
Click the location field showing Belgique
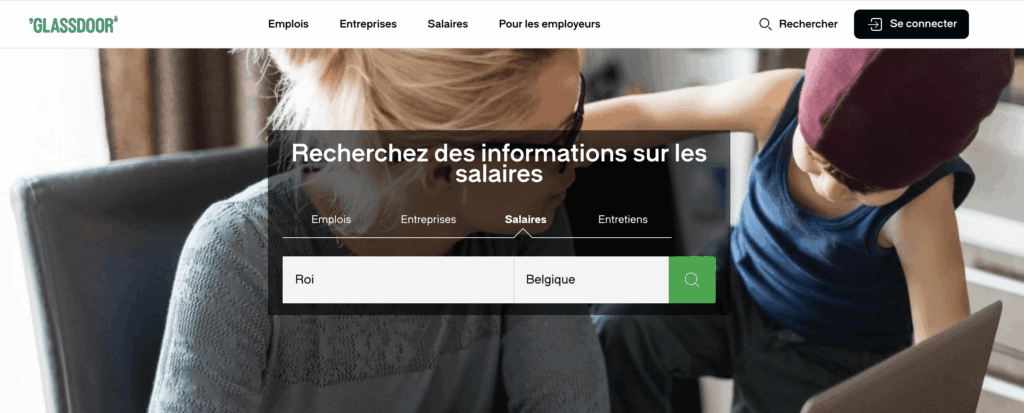591,280
